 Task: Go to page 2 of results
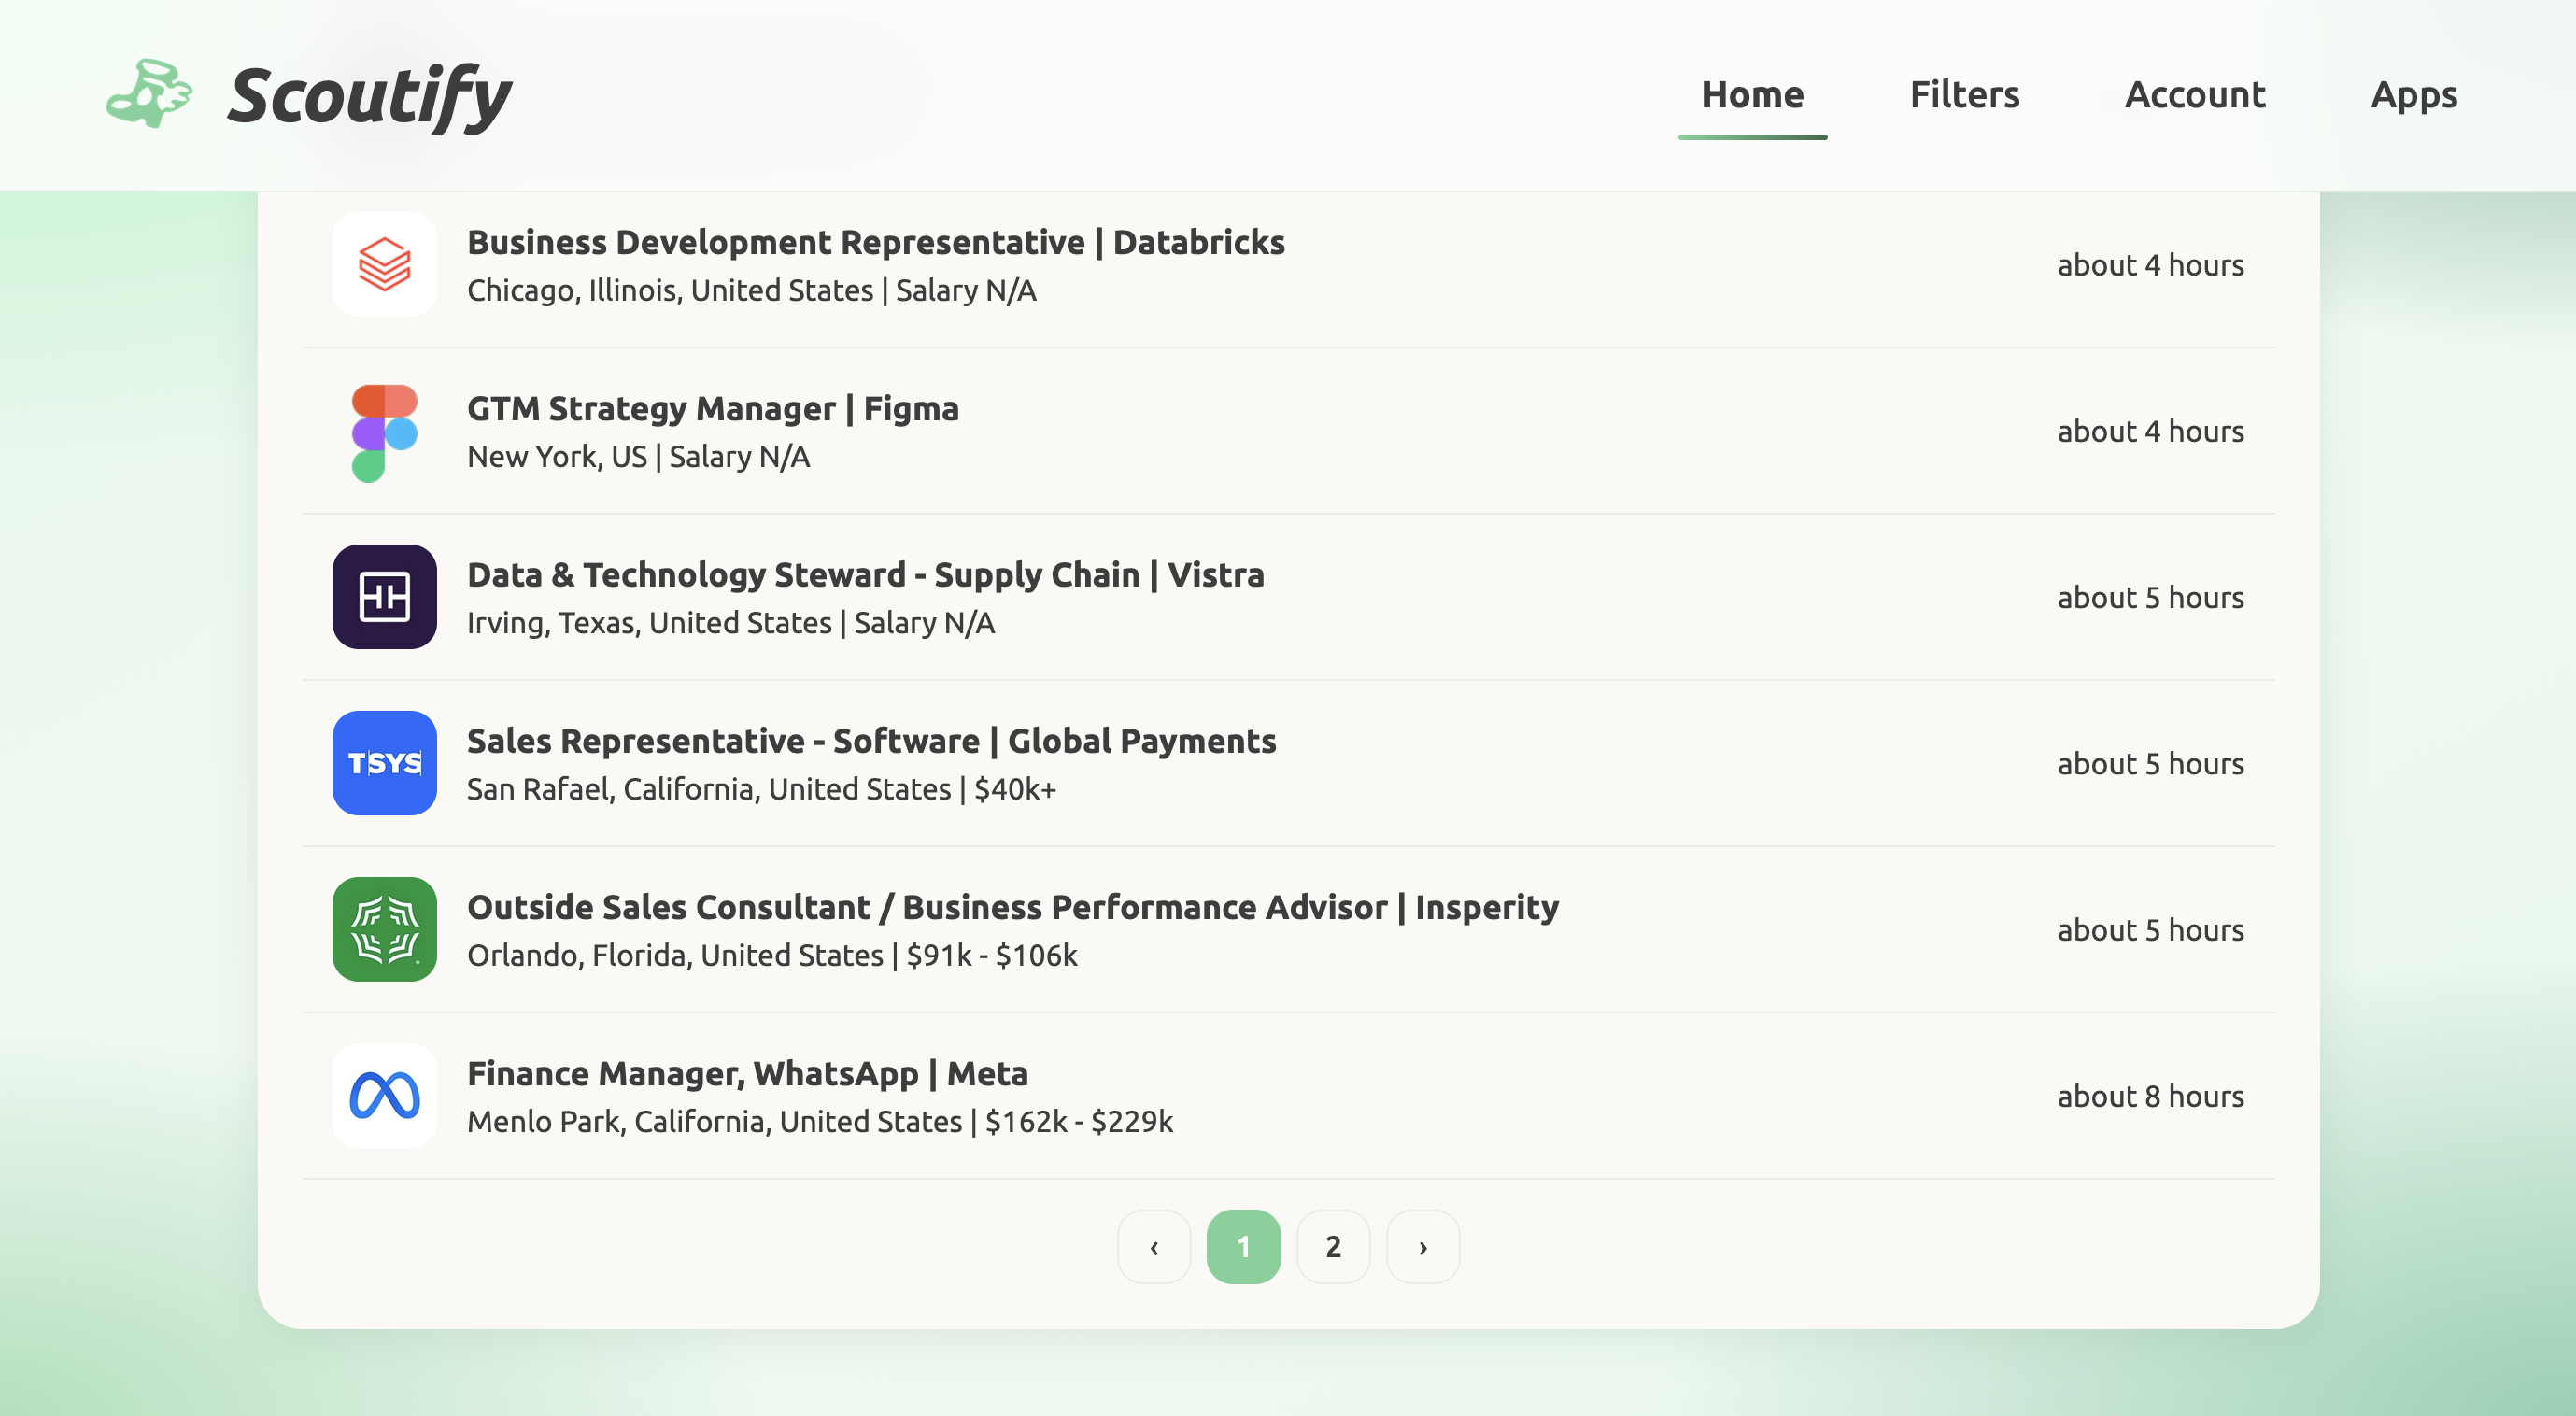(x=1333, y=1246)
